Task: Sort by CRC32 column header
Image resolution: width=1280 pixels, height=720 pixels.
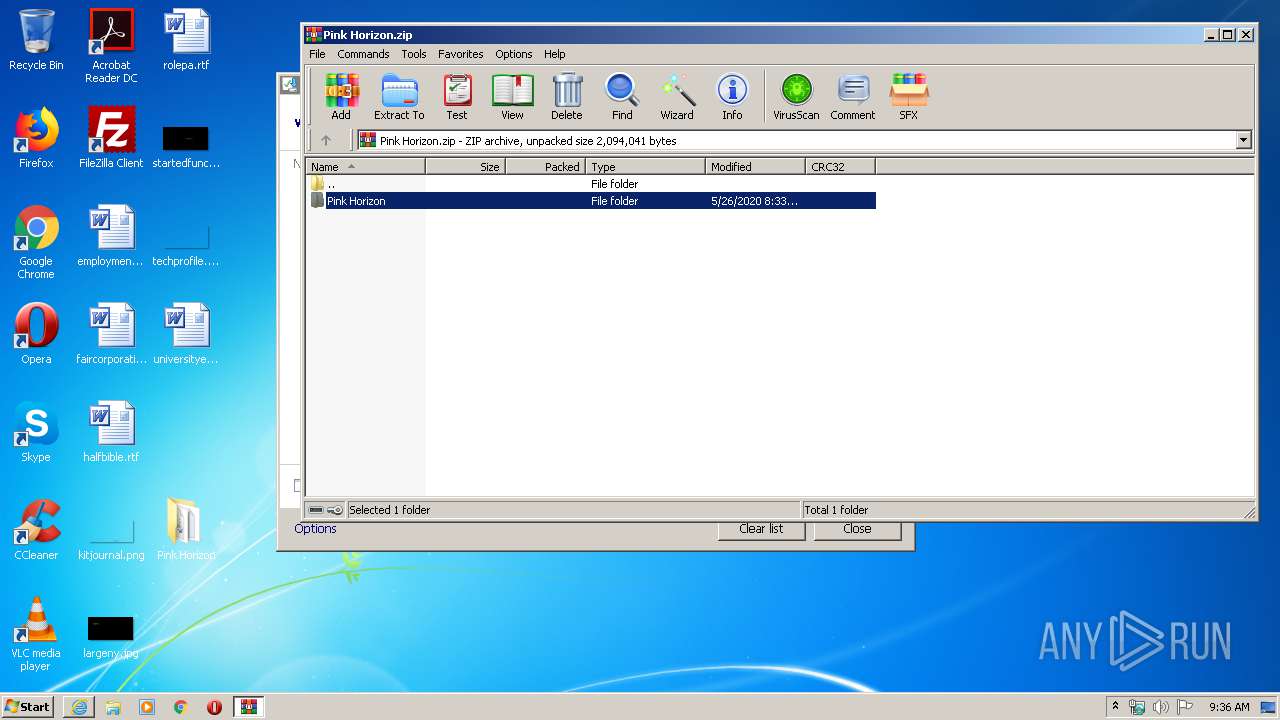Action: coord(841,167)
